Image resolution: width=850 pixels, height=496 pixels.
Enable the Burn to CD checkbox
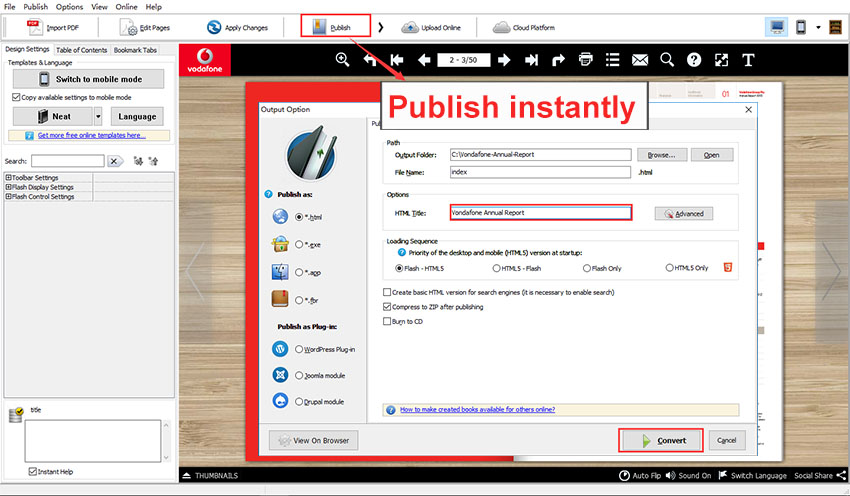[387, 321]
